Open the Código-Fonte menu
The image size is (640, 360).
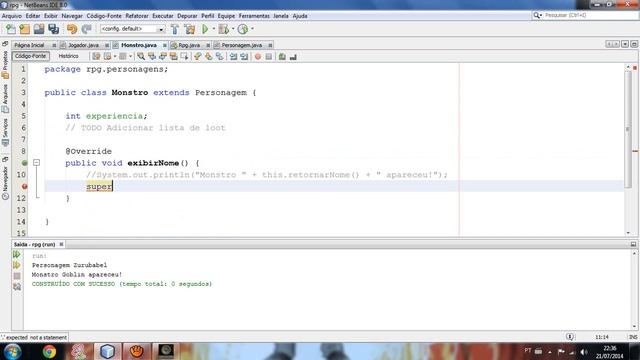click(x=104, y=16)
